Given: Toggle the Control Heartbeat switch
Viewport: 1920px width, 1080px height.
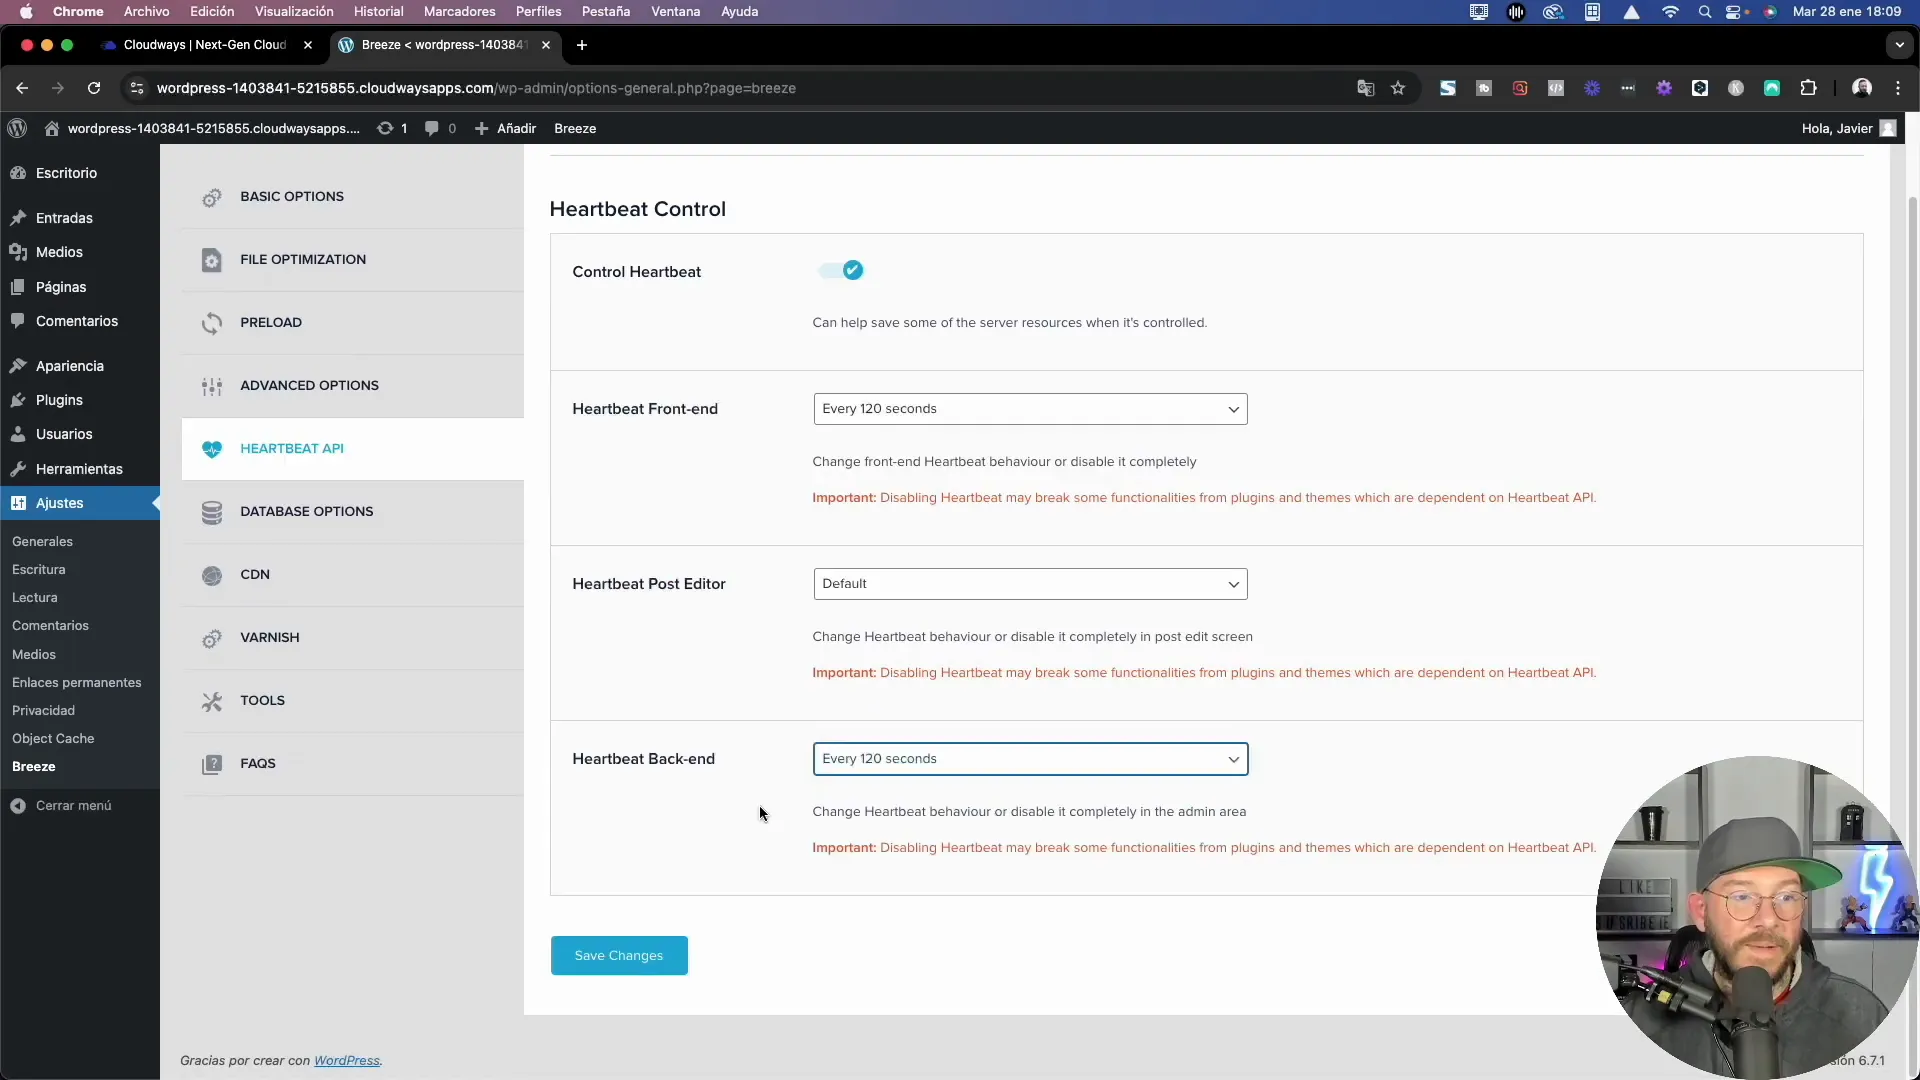Looking at the screenshot, I should (840, 271).
